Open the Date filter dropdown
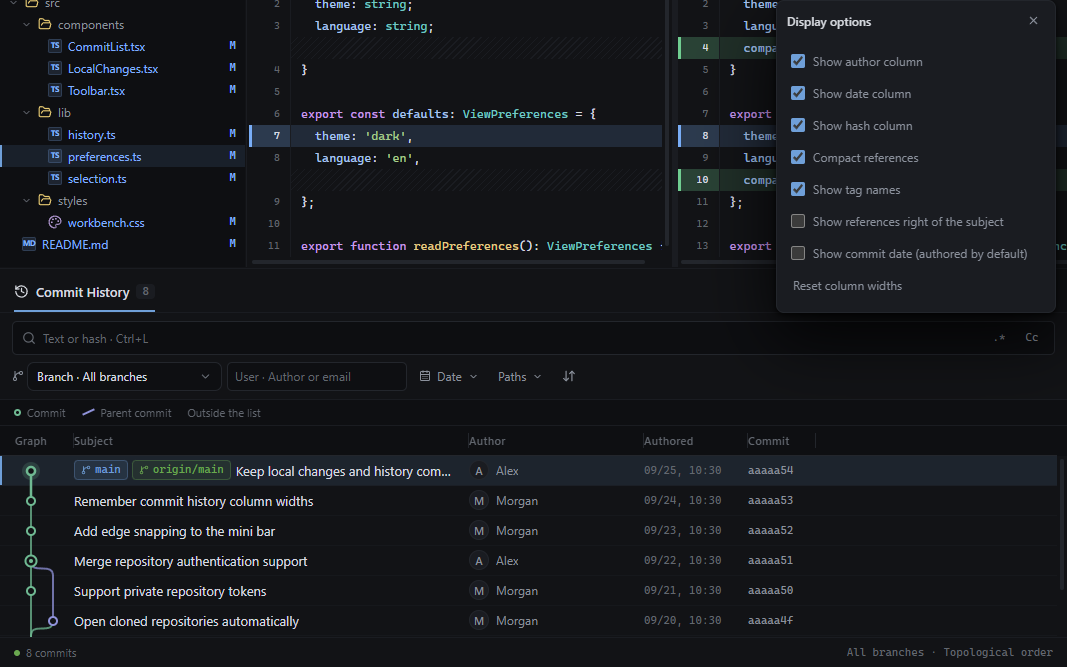The image size is (1067, 667). (x=448, y=376)
